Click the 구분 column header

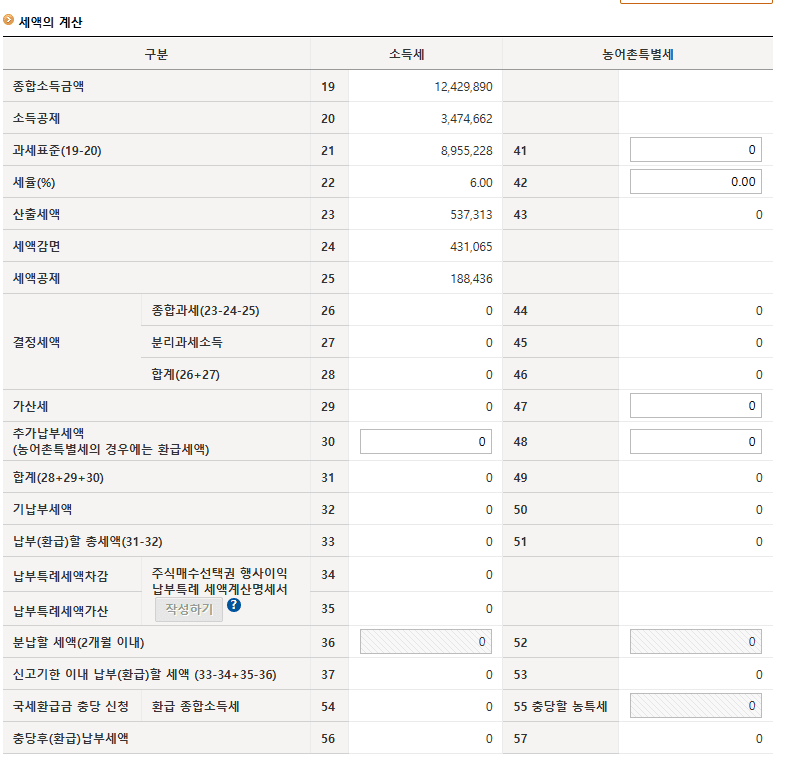[156, 54]
